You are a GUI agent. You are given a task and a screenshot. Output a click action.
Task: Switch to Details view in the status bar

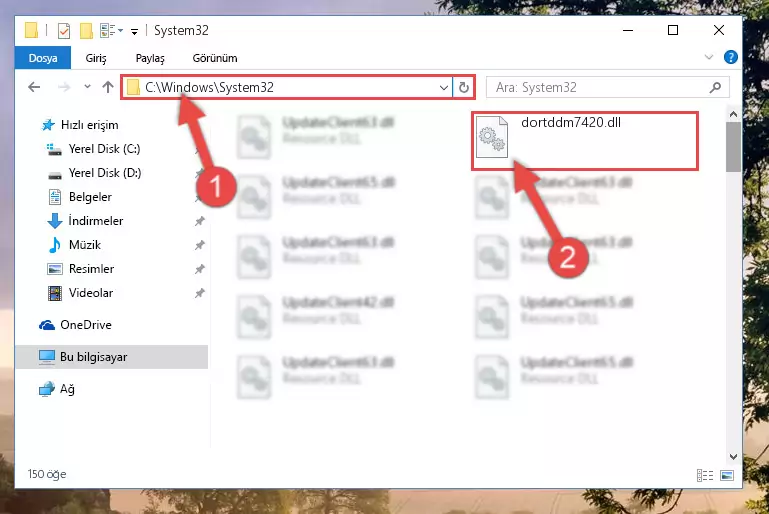click(x=705, y=475)
